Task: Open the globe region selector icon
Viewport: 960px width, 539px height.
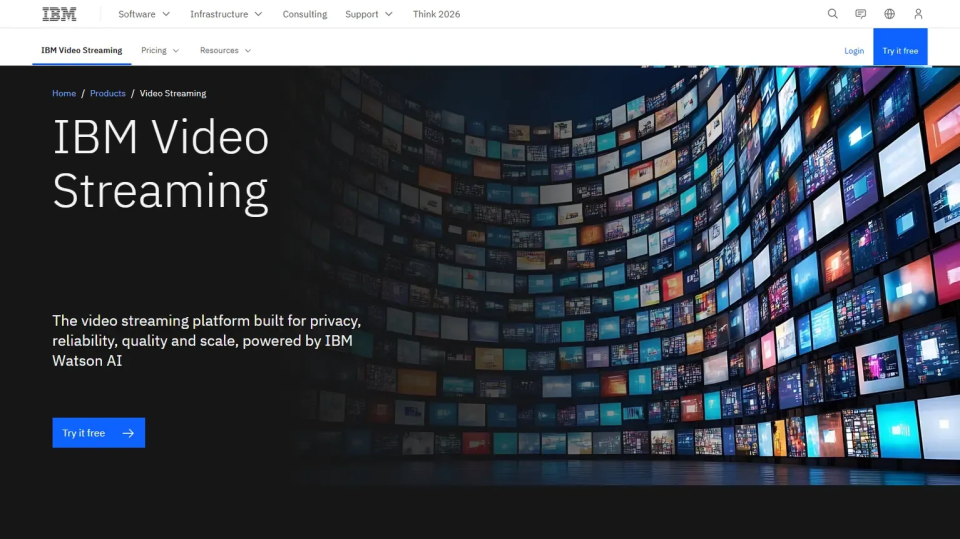Action: 889,13
